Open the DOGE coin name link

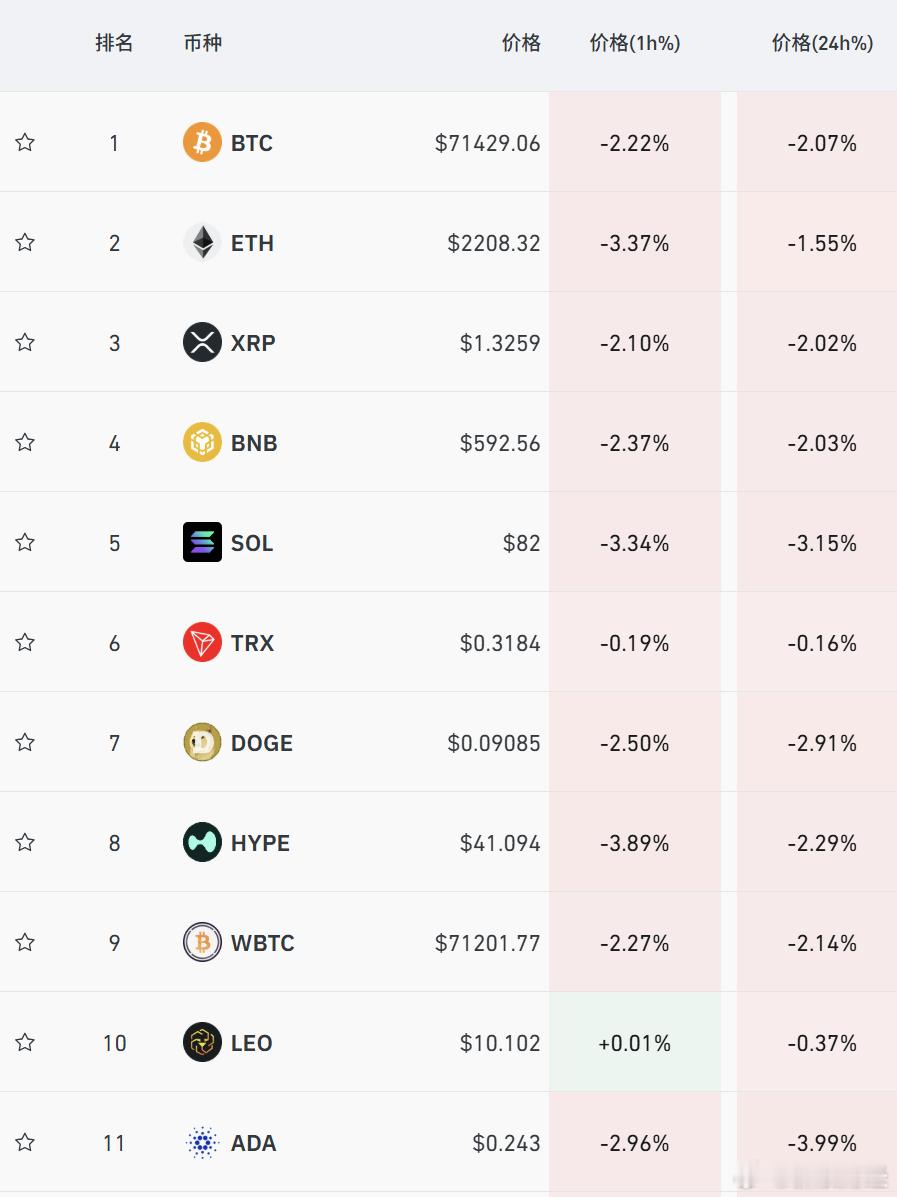click(x=262, y=743)
